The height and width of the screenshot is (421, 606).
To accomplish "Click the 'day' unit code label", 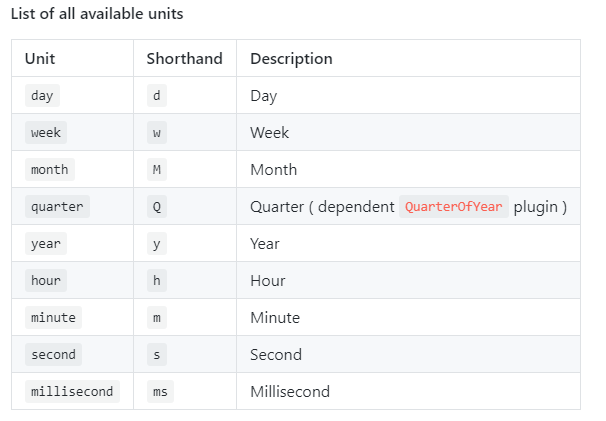I will 42,95.
